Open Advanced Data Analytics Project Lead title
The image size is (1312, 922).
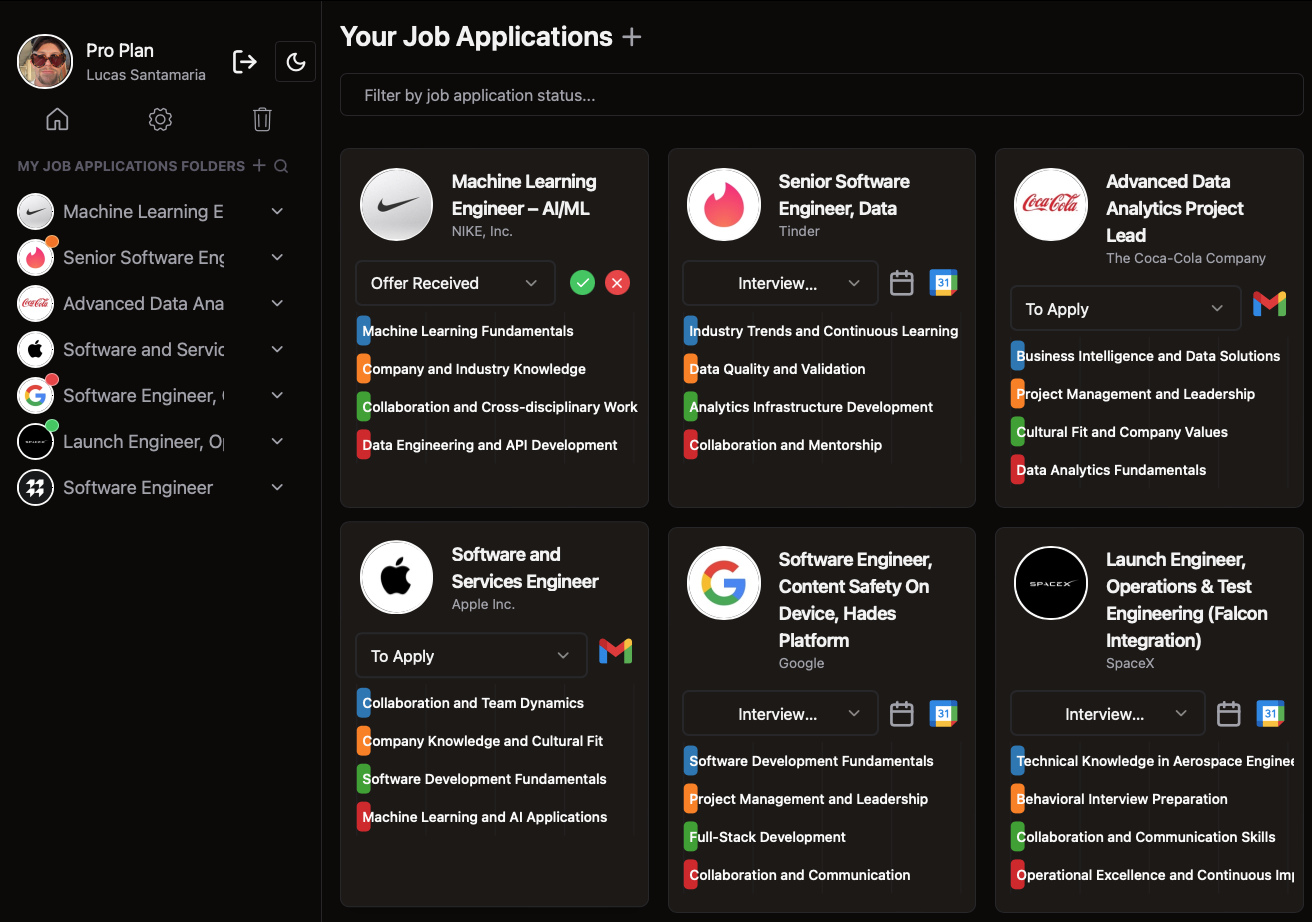point(1175,208)
